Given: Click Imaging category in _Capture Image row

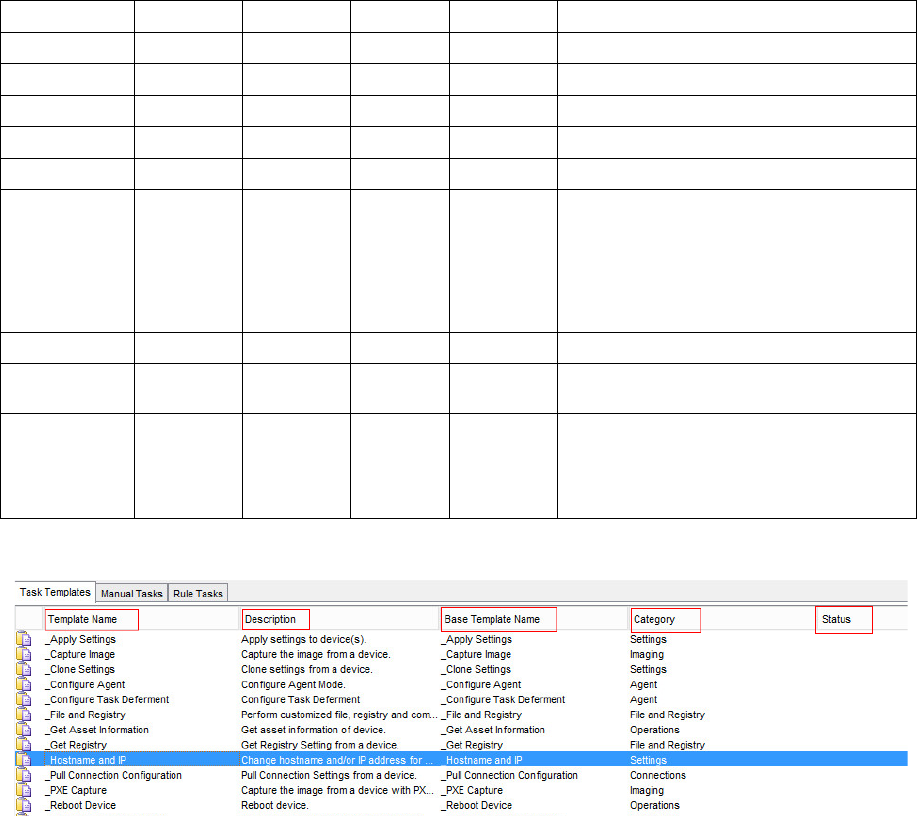Looking at the screenshot, I should point(647,655).
